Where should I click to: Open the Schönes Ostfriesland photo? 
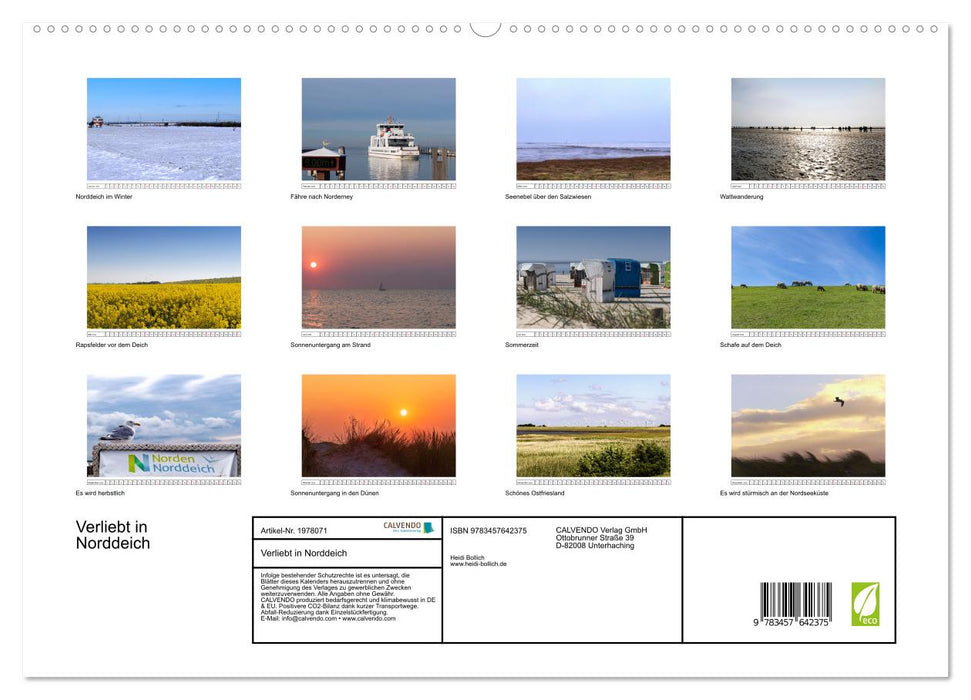click(x=593, y=425)
